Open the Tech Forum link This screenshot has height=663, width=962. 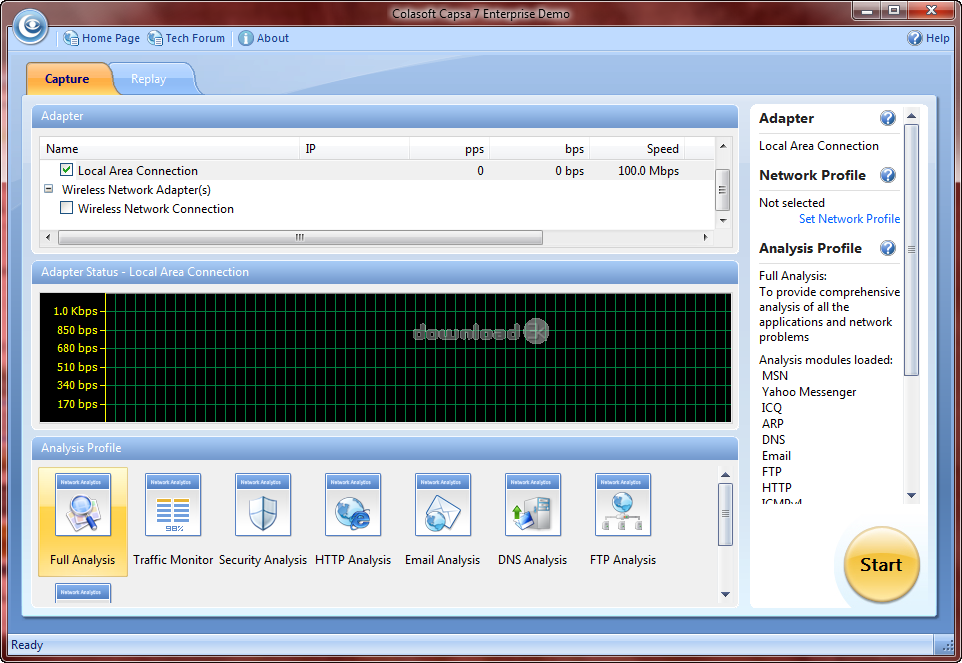pos(187,38)
